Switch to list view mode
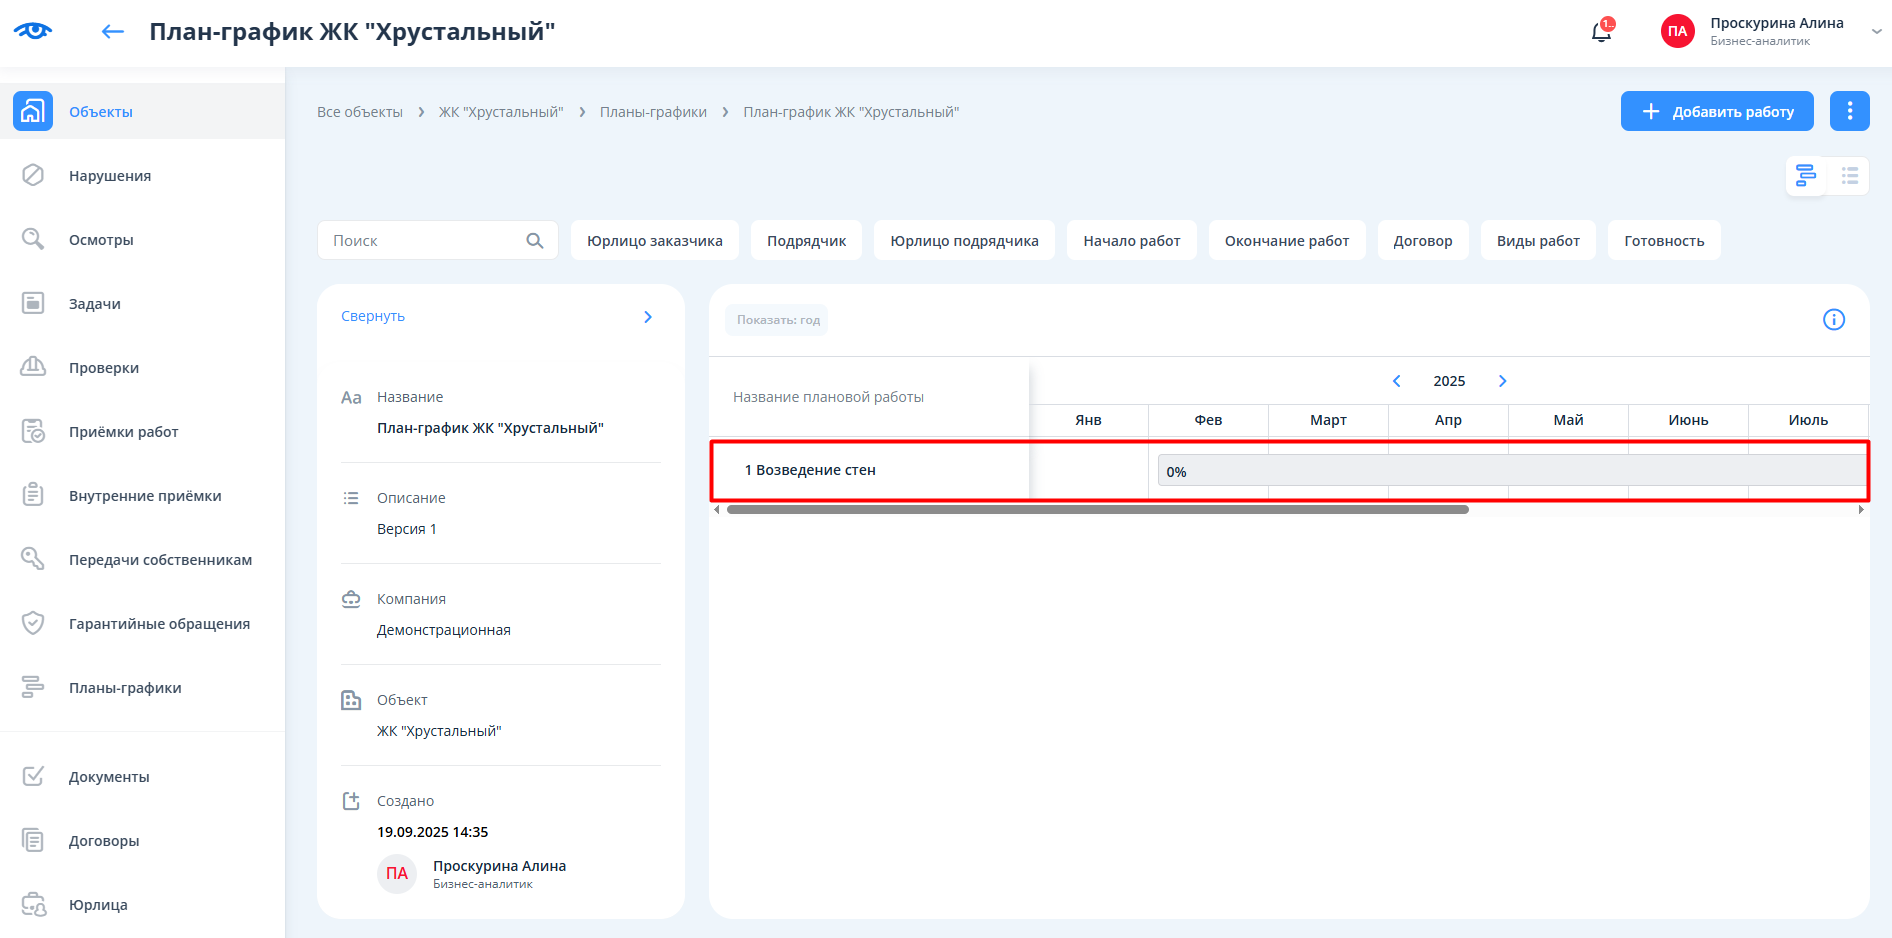1892x938 pixels. point(1849,176)
